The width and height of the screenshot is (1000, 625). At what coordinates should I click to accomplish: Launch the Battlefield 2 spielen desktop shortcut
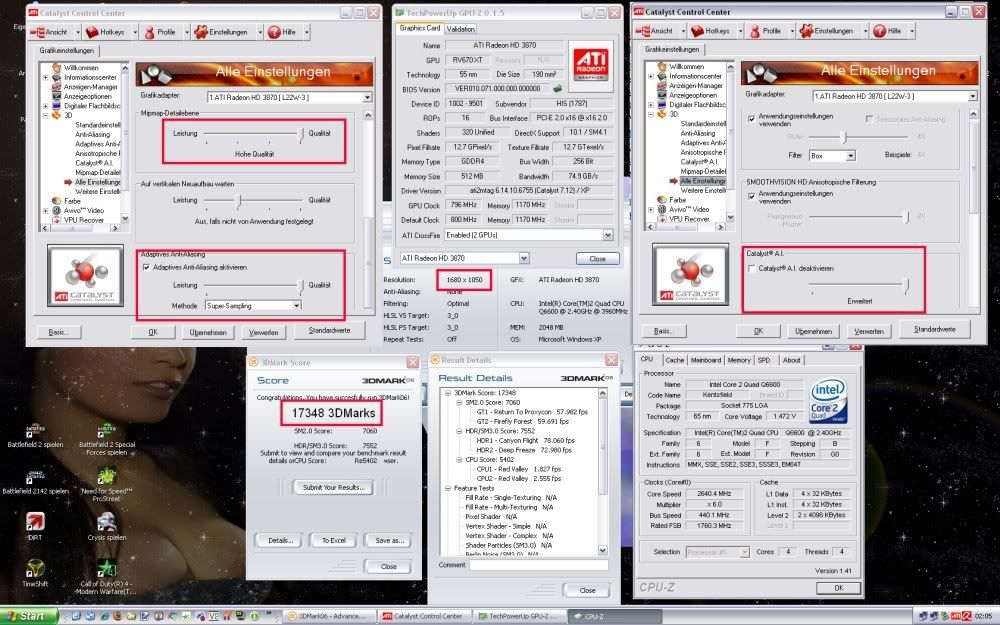(35, 437)
